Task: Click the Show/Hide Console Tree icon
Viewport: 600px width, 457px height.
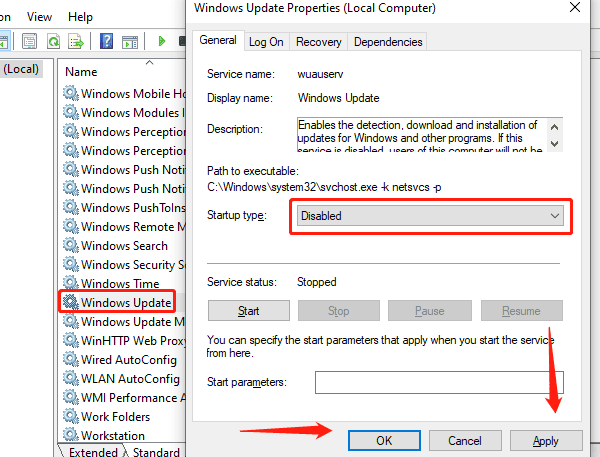Action: coord(4,42)
